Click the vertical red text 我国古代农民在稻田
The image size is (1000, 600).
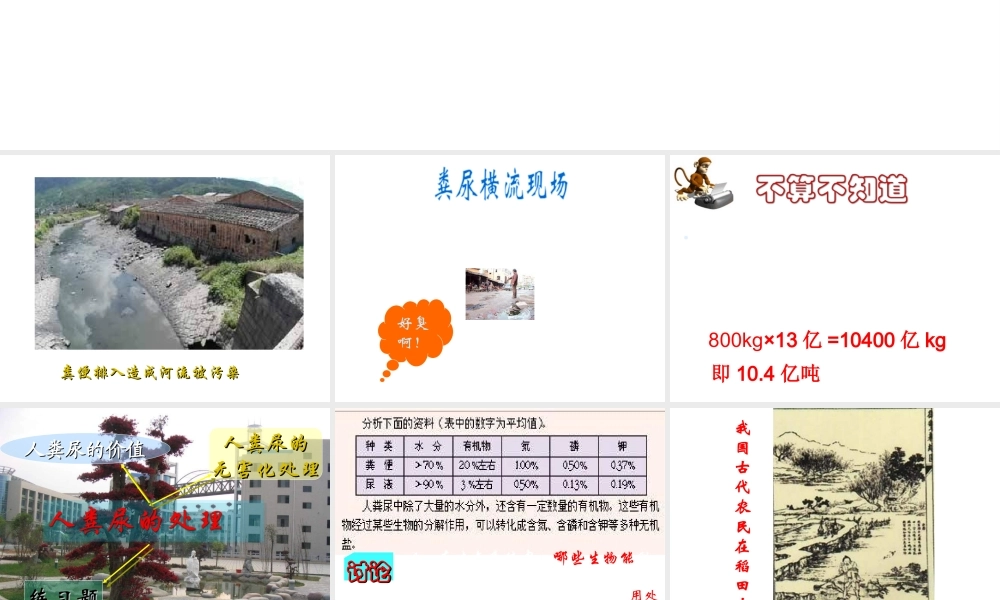[742, 510]
